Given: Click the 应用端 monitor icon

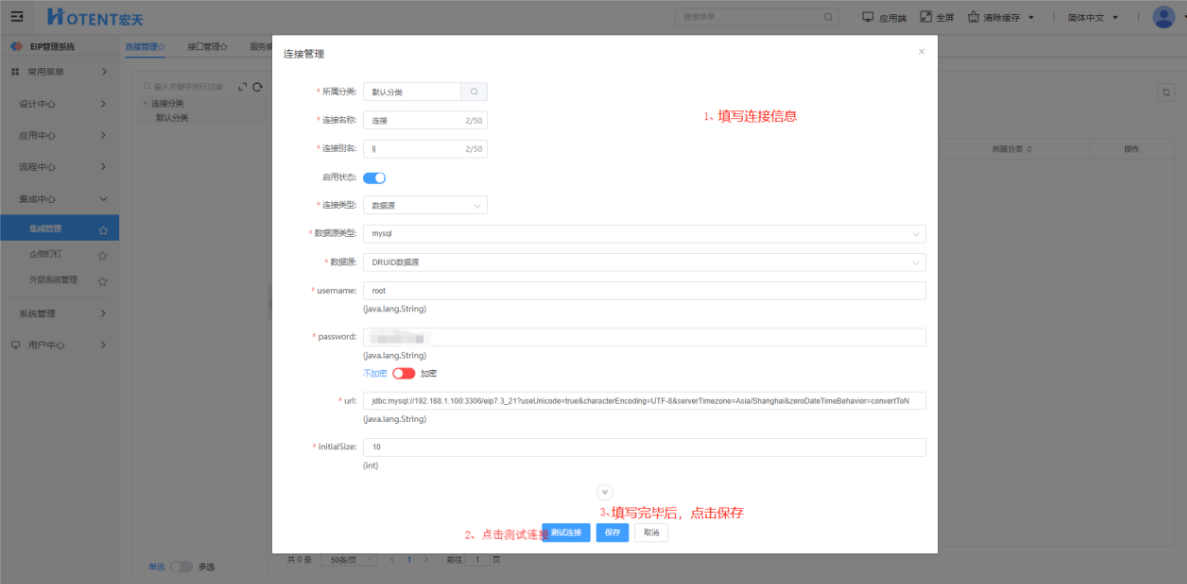Looking at the screenshot, I should [x=868, y=17].
